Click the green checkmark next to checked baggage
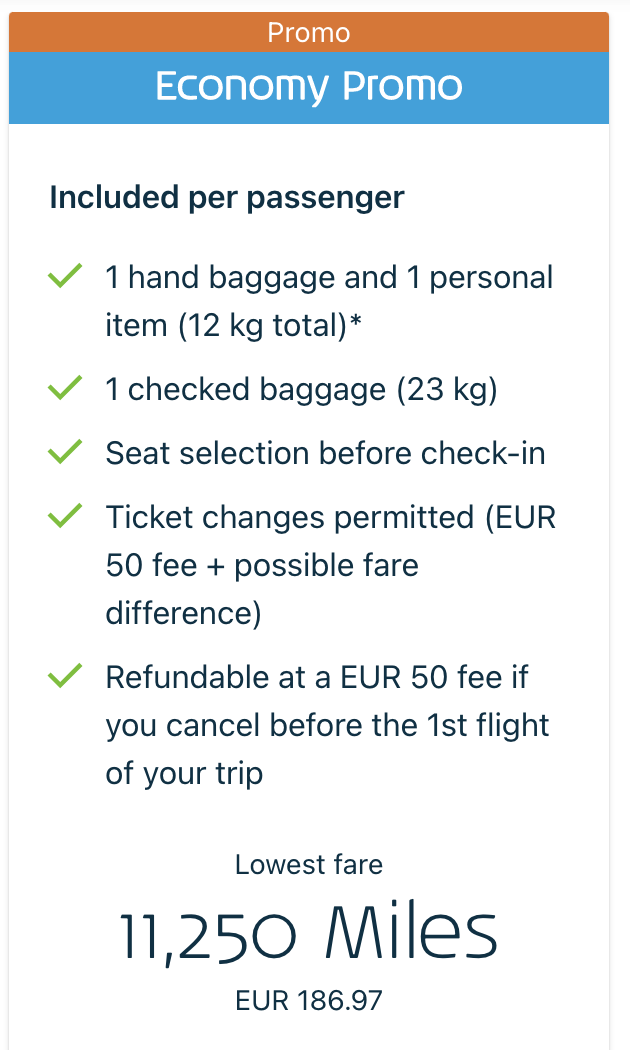Screen dimensions: 630x1050 coord(64,389)
